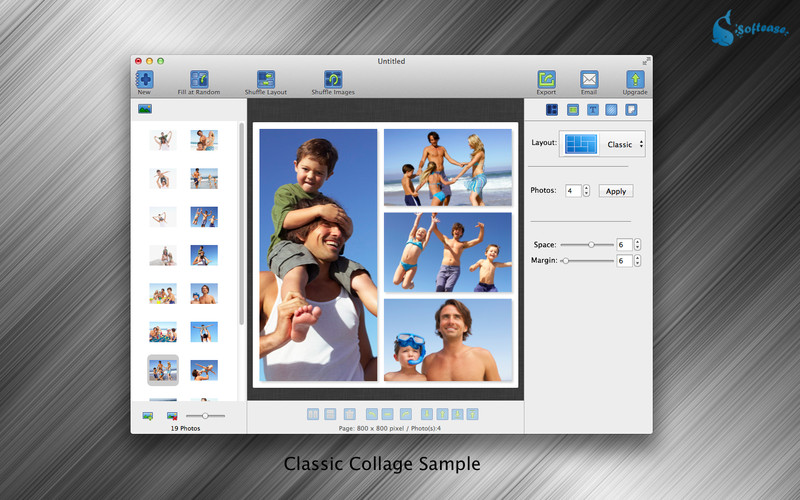Click the remove photo icon with red X
800x500 pixels.
click(x=172, y=416)
